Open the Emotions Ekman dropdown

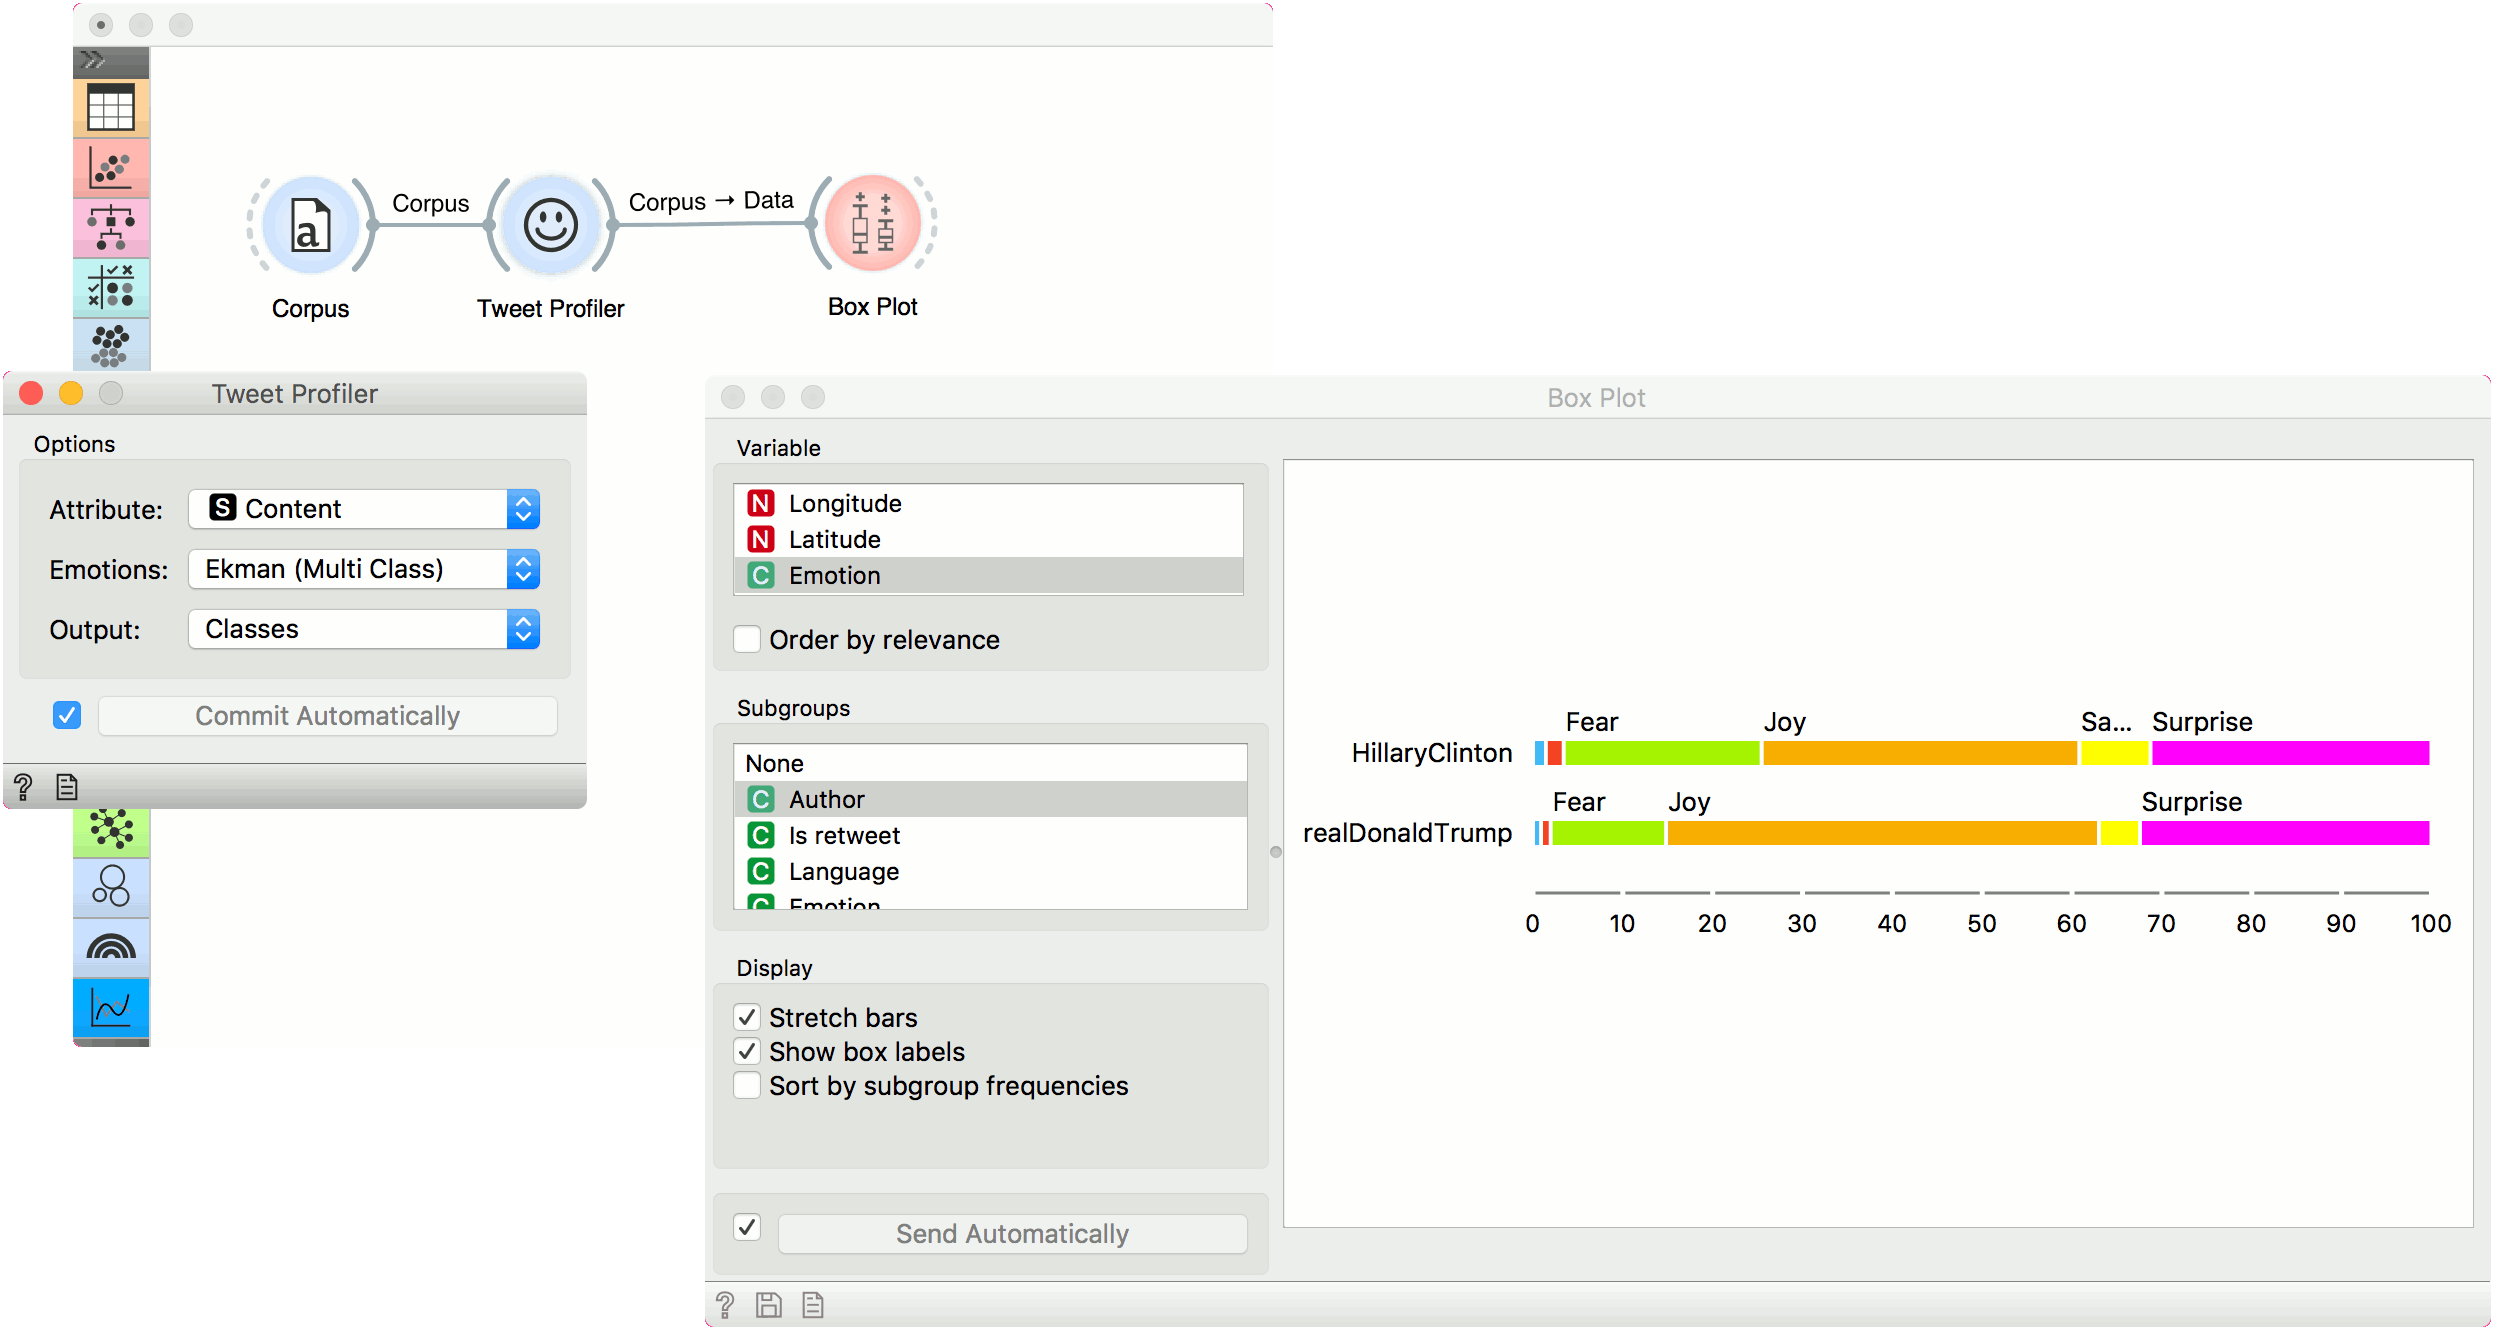click(364, 569)
